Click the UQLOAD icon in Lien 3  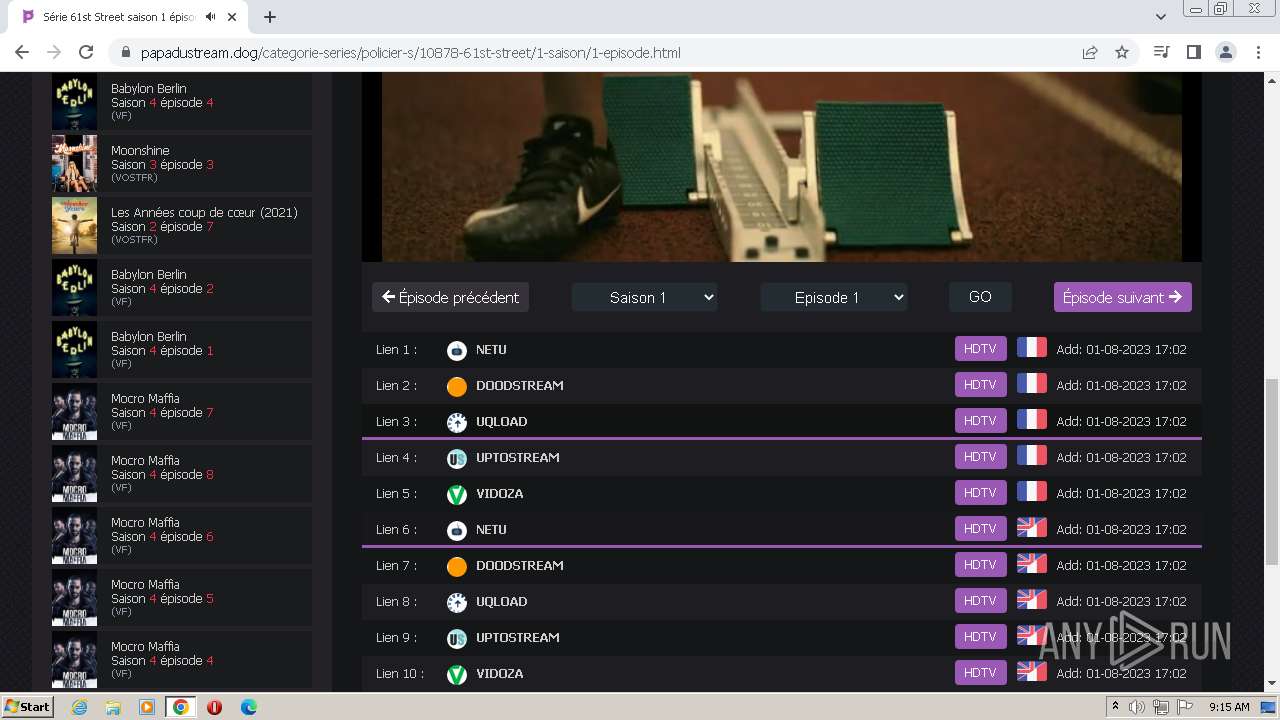[457, 422]
